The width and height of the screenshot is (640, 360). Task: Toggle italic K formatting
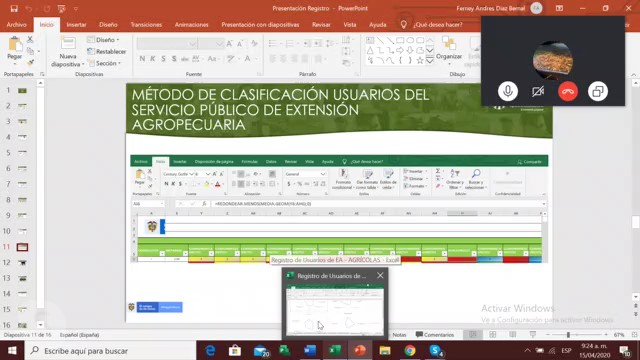[x=153, y=59]
